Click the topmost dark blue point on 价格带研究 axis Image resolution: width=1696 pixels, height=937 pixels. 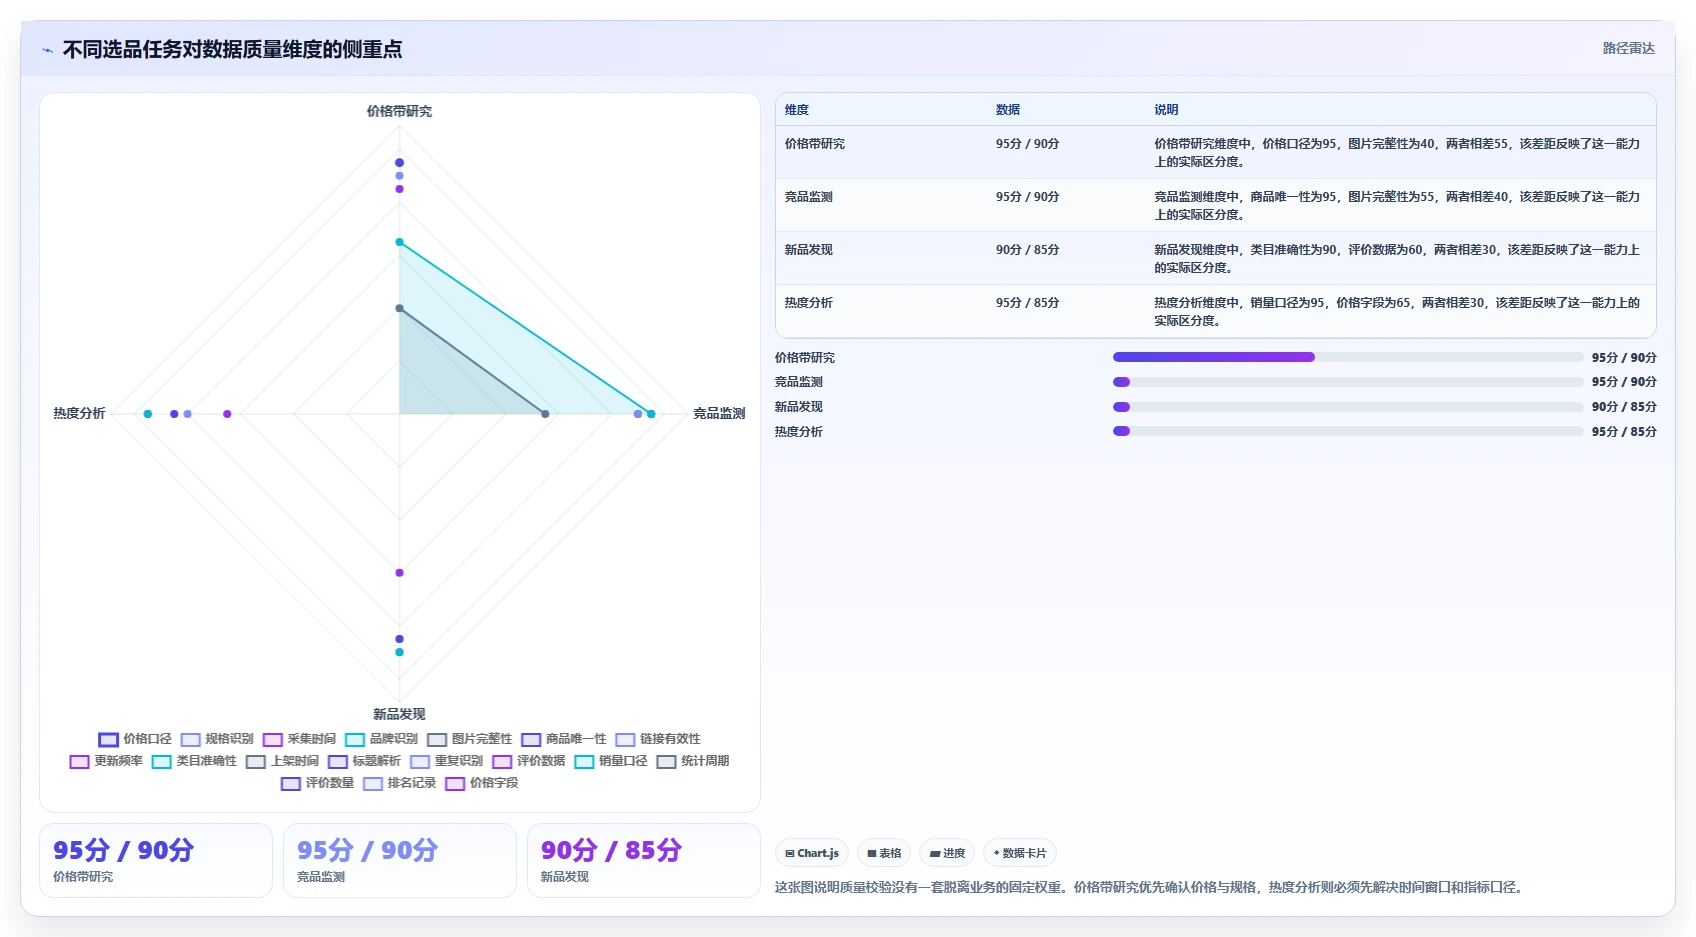pyautogui.click(x=399, y=162)
